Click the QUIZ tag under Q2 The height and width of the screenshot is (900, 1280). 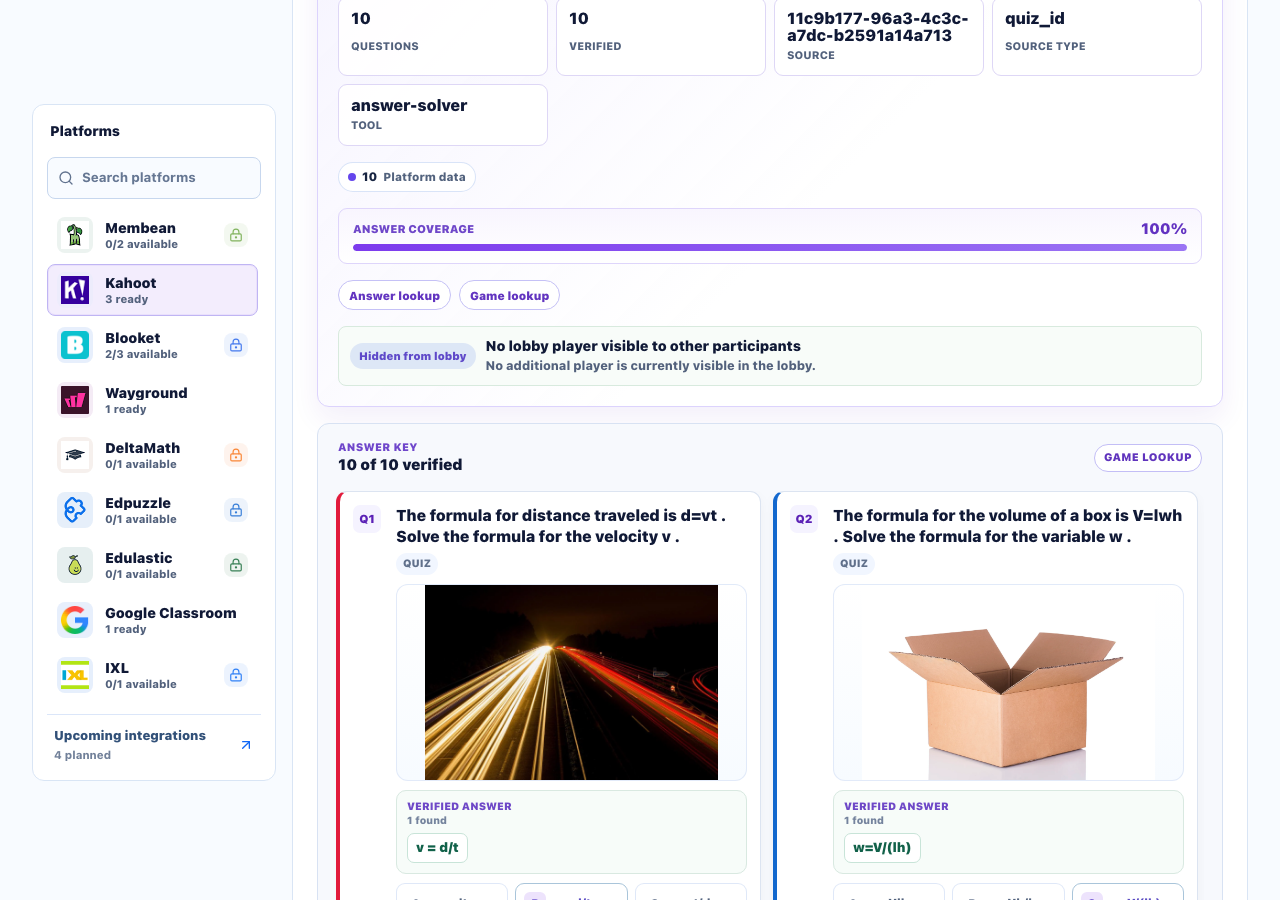(854, 564)
